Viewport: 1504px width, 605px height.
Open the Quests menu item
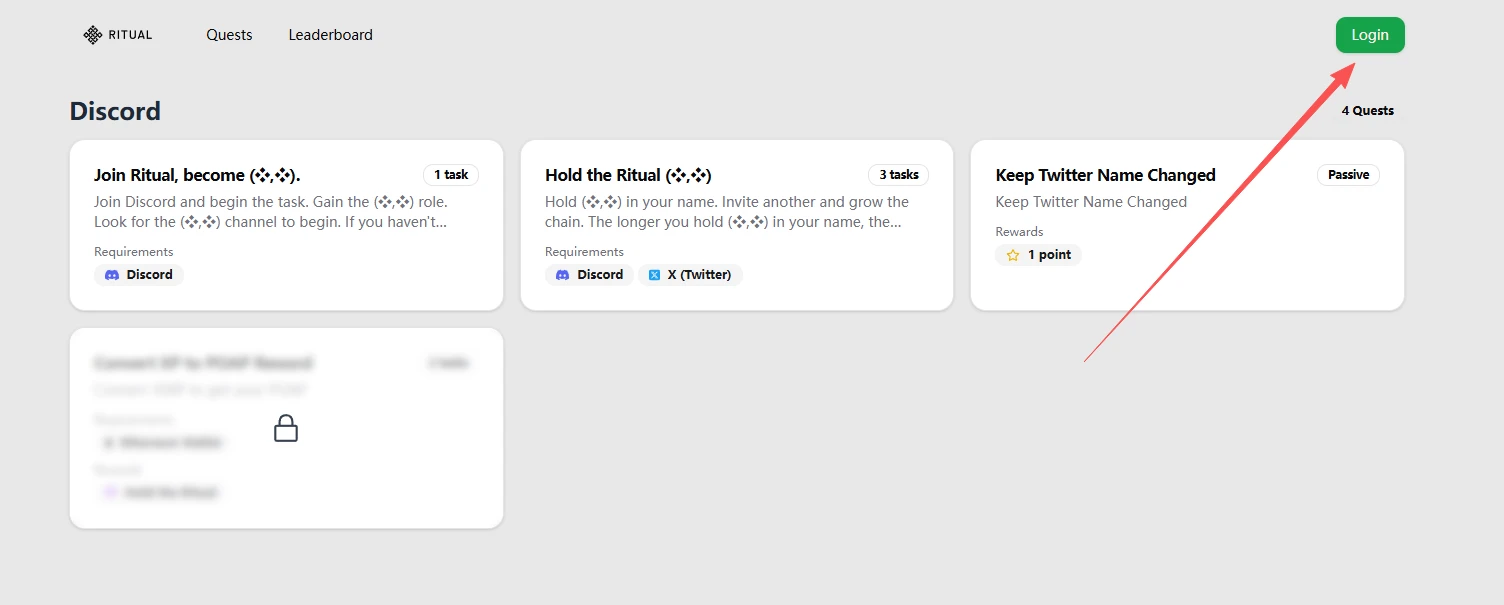pos(229,35)
